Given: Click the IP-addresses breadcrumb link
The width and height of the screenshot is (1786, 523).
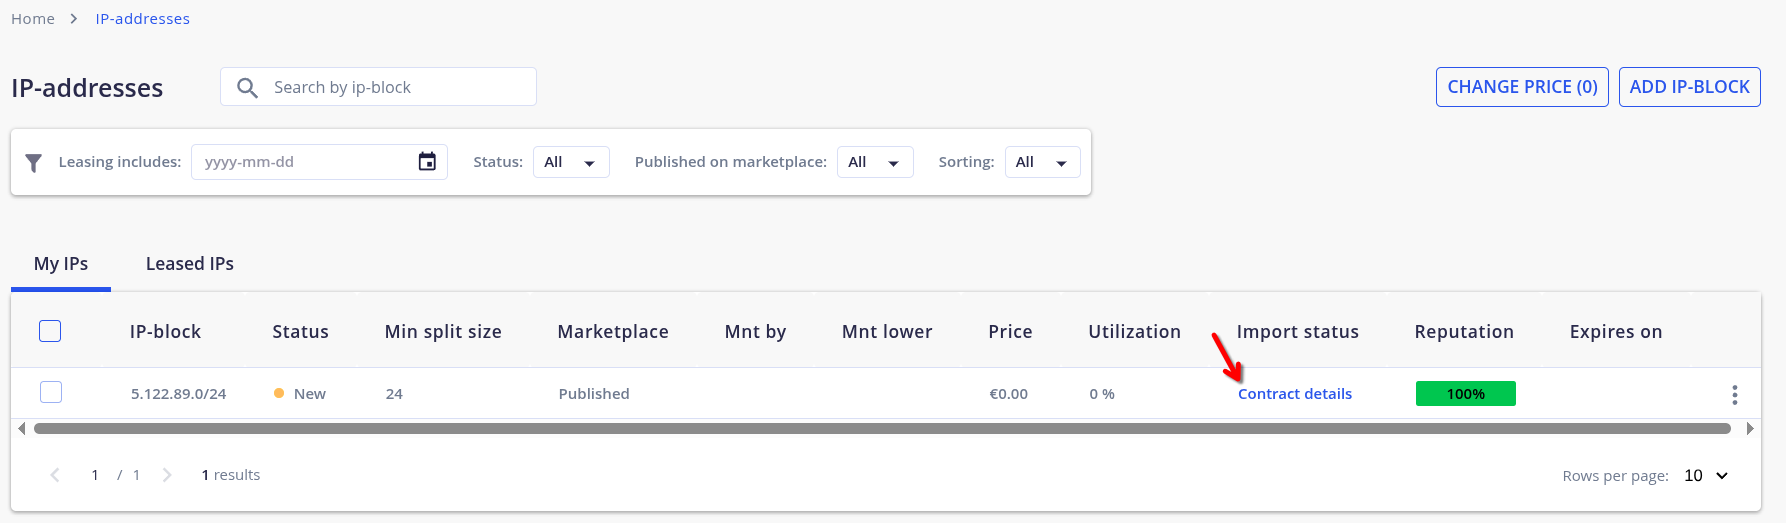Looking at the screenshot, I should 143,19.
